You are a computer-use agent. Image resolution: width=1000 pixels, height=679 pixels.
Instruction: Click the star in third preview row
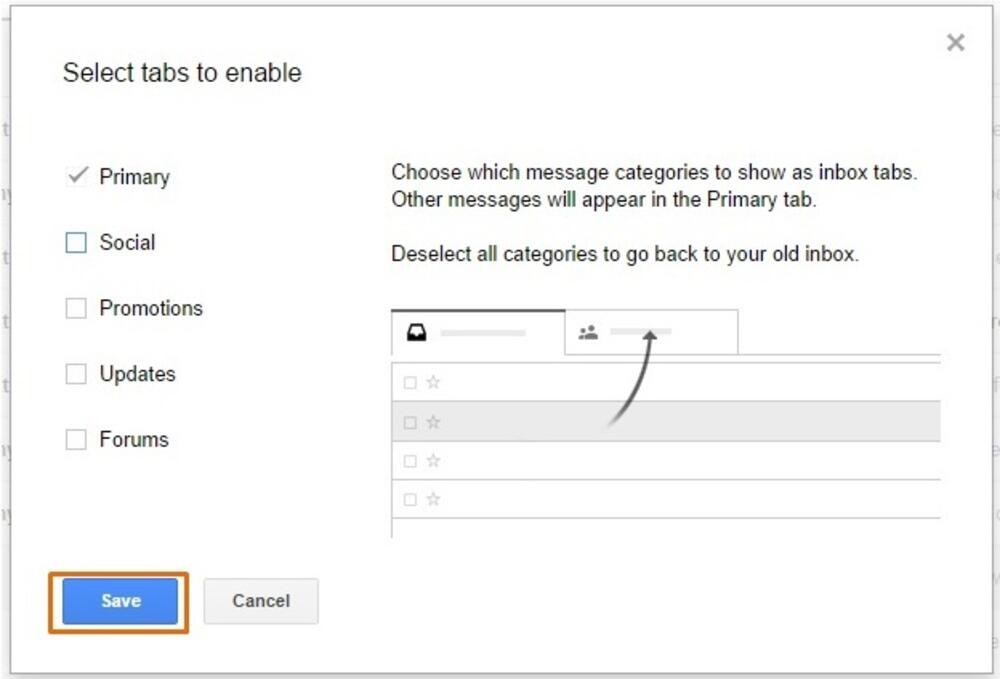(433, 461)
